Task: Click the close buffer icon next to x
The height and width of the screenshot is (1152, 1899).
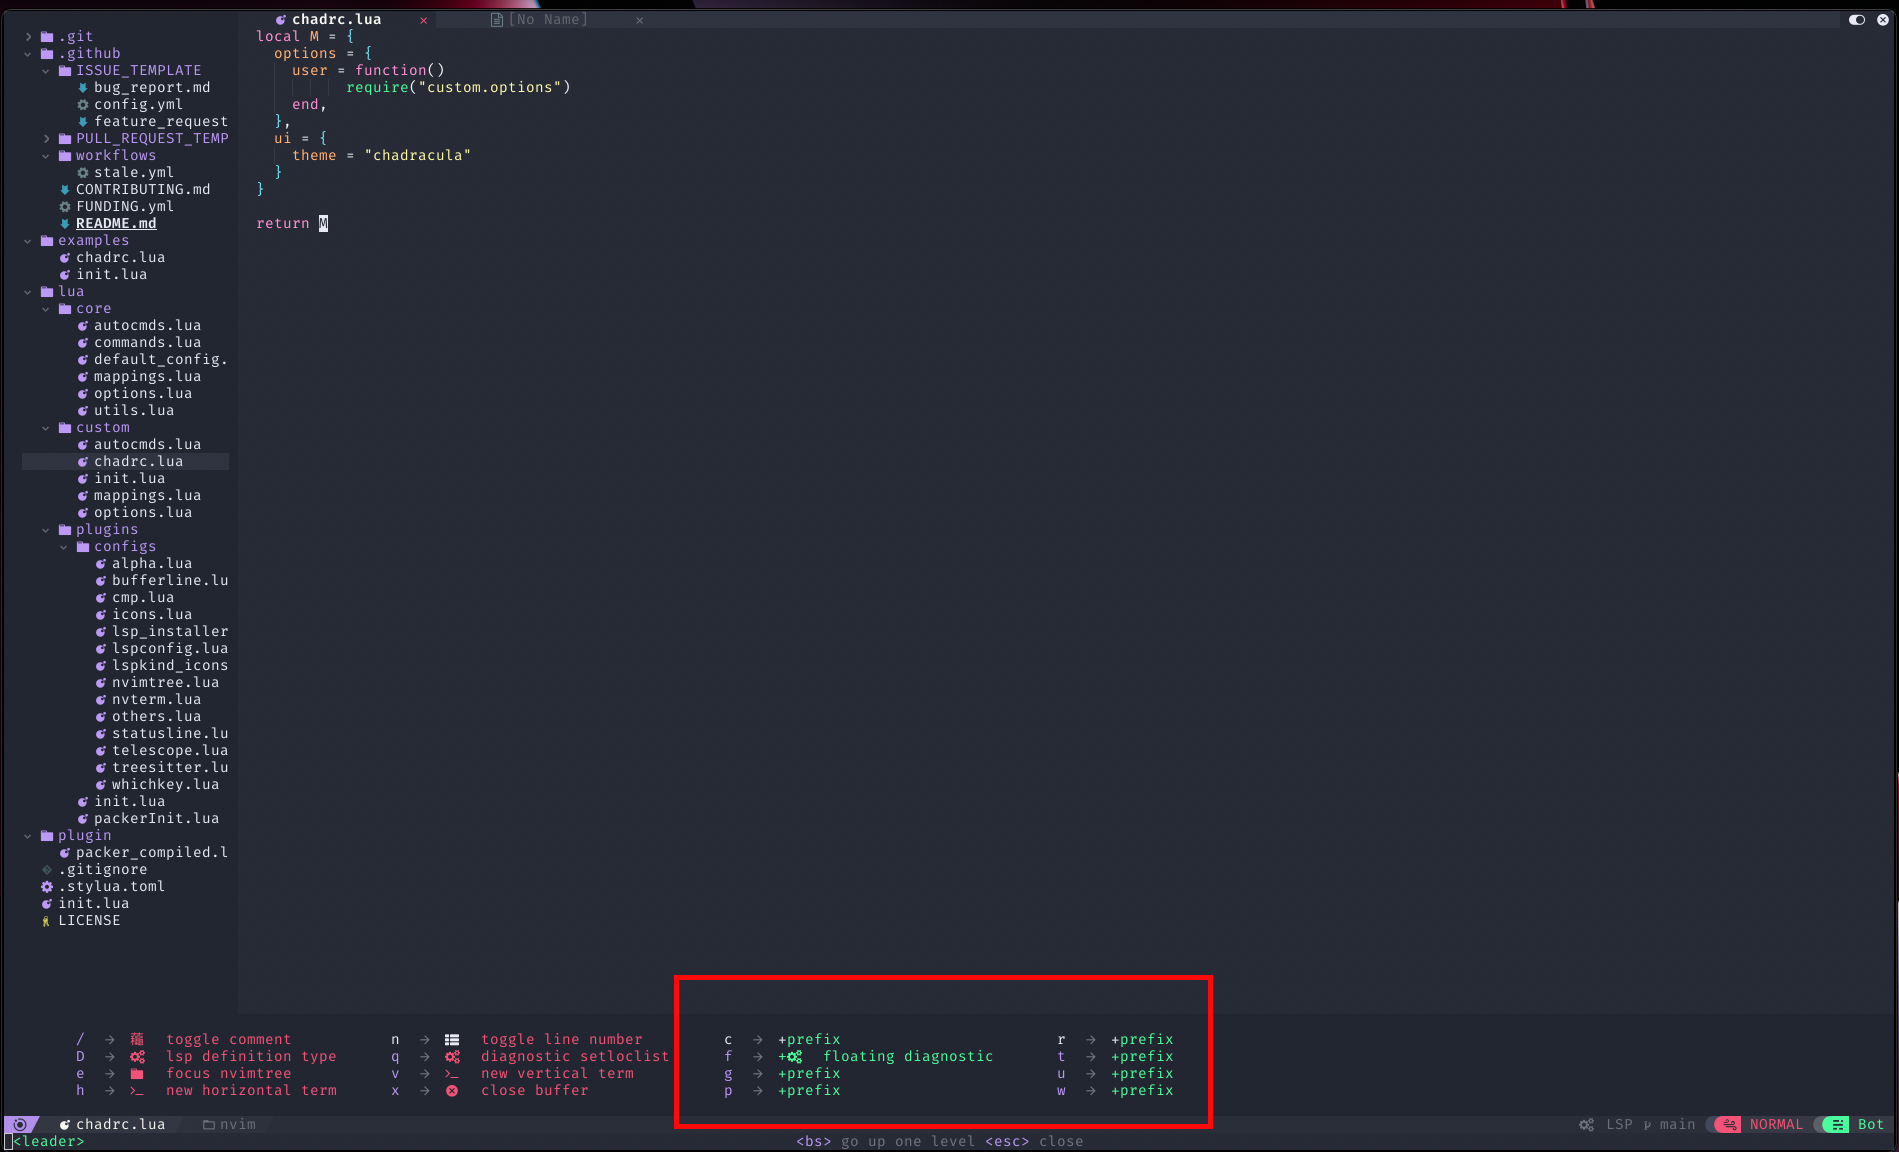Action: pyautogui.click(x=452, y=1090)
